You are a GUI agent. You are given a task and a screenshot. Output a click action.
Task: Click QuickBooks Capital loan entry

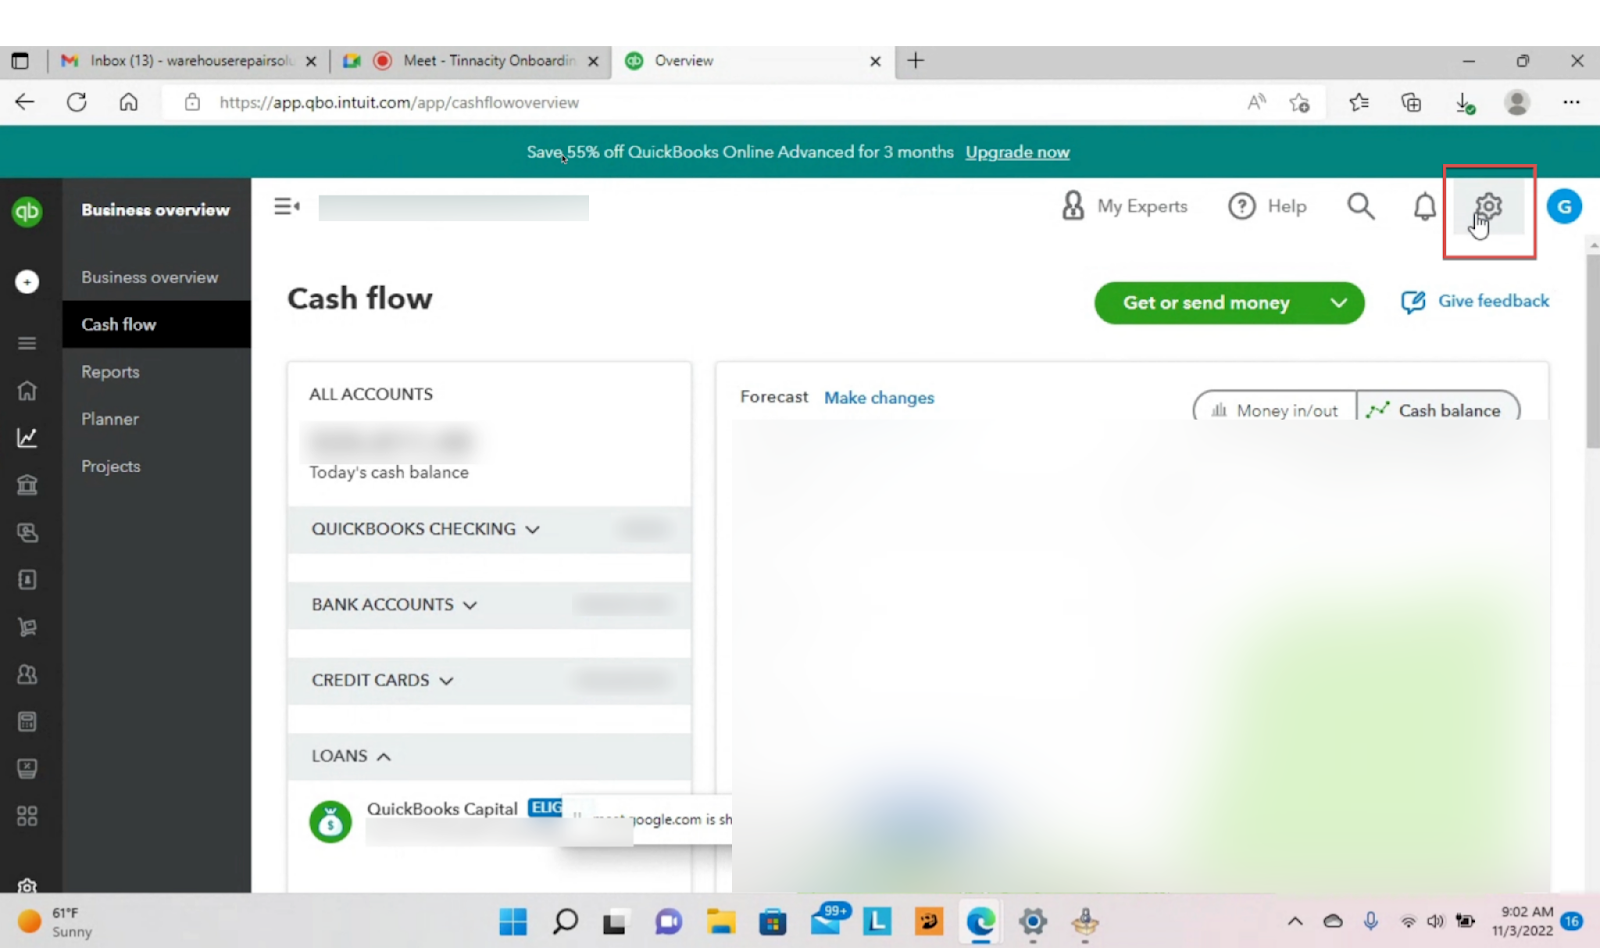pyautogui.click(x=442, y=809)
